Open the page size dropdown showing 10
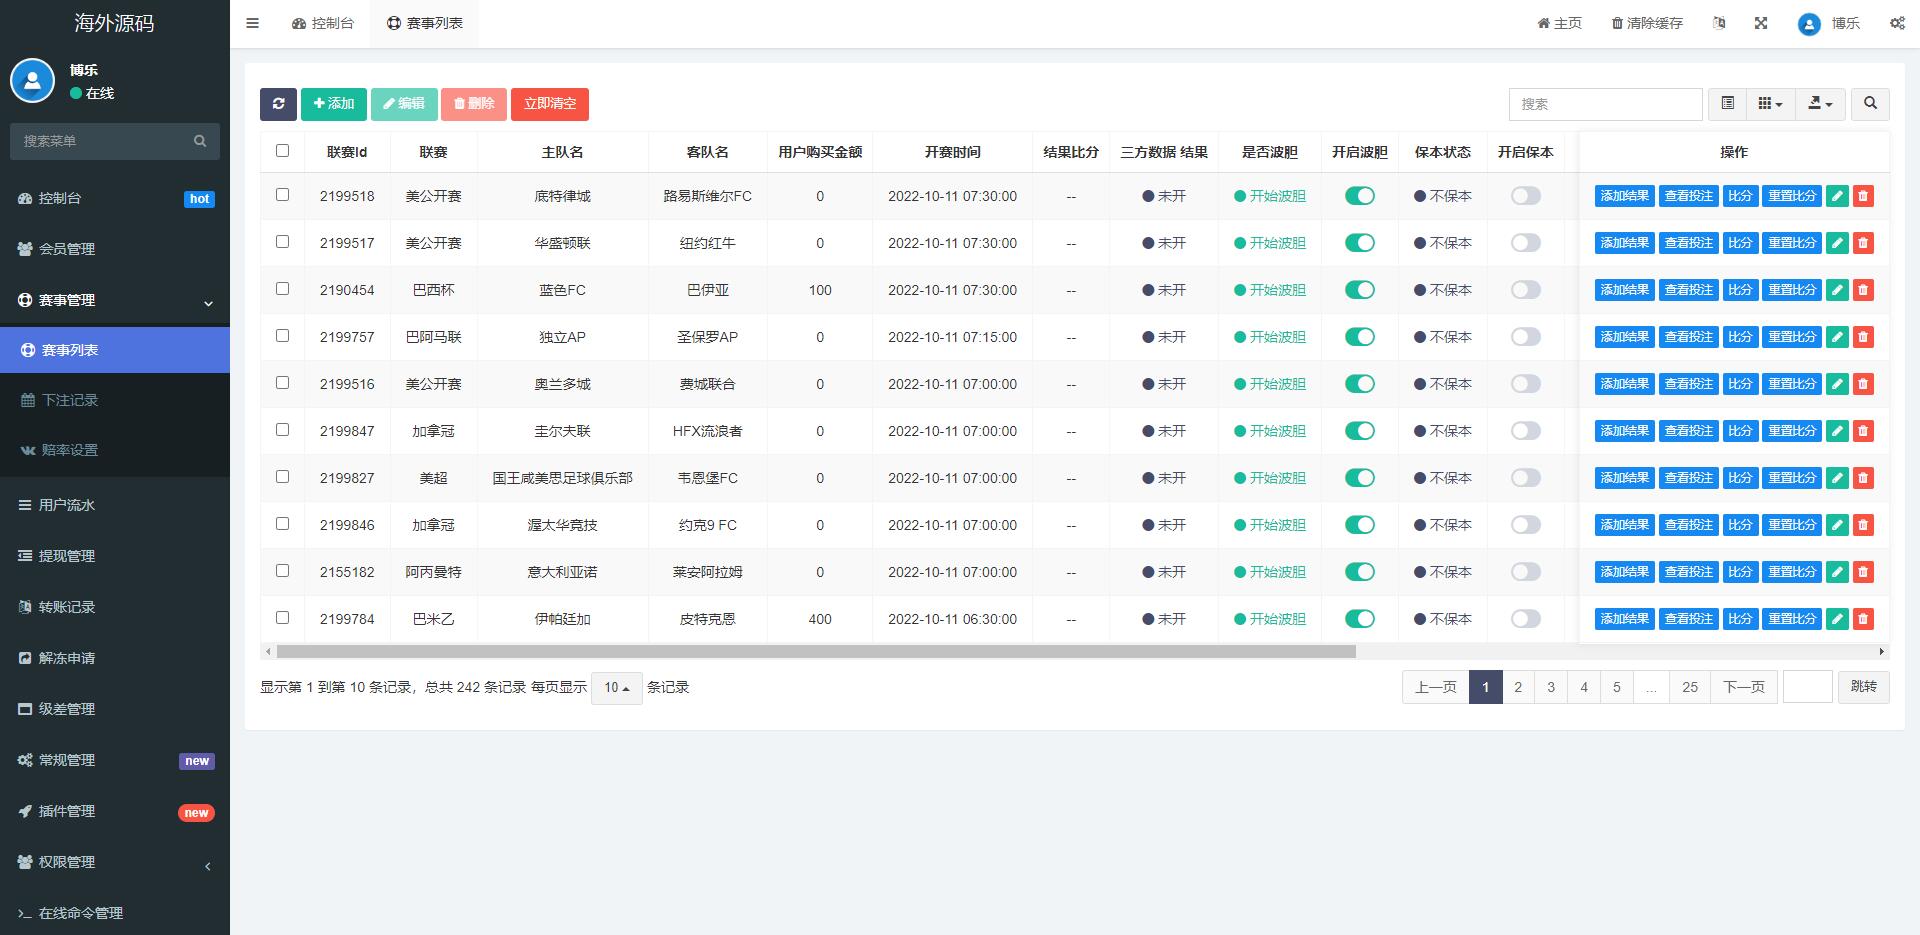1920x935 pixels. (616, 688)
